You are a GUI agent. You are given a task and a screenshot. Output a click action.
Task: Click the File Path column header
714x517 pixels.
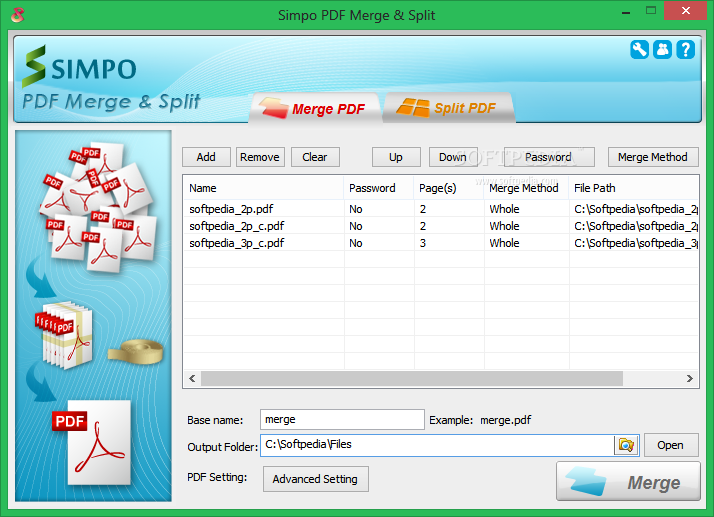(x=633, y=188)
